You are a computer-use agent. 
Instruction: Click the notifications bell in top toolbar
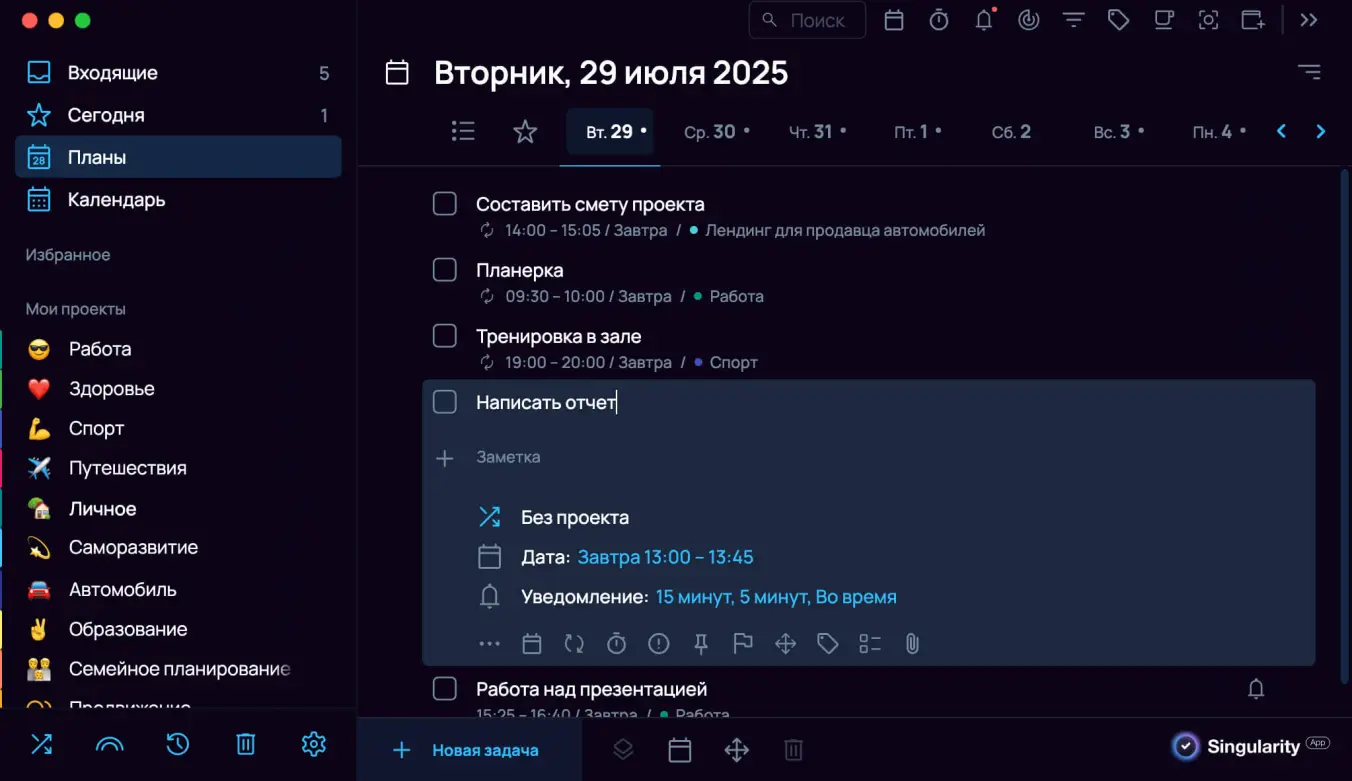pyautogui.click(x=984, y=20)
